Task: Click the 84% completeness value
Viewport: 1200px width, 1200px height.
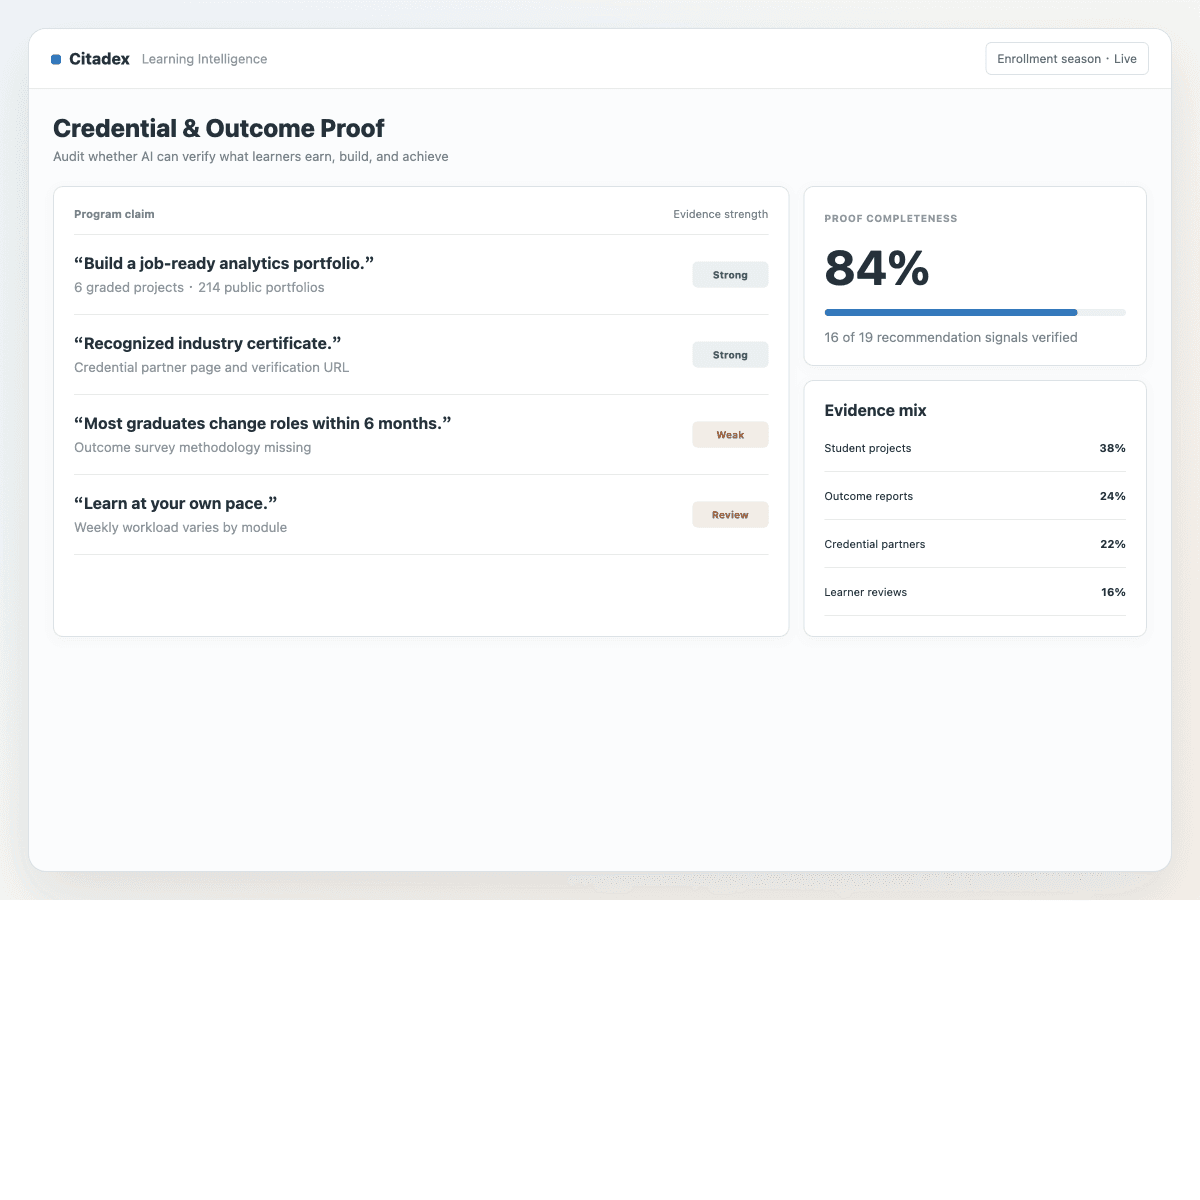Action: click(x=877, y=268)
